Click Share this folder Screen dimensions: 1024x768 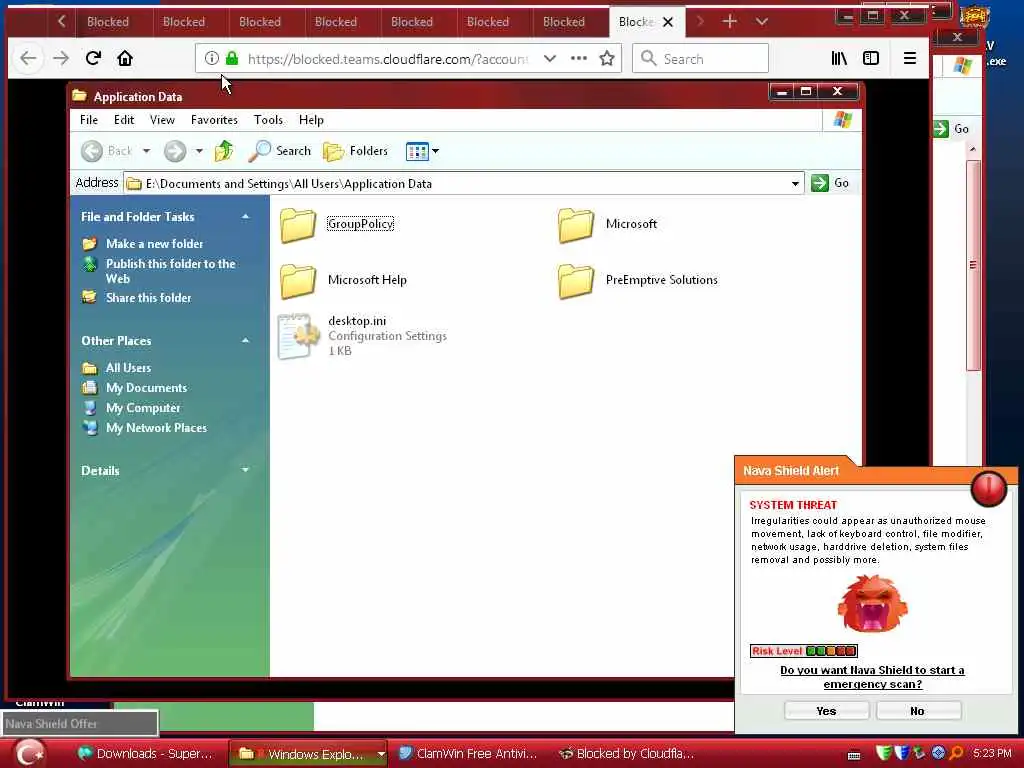point(149,298)
